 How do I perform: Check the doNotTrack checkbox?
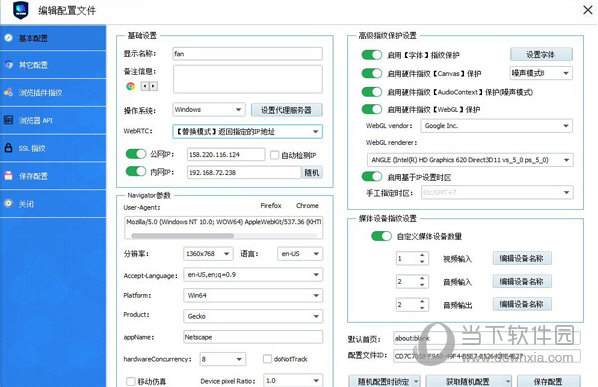click(x=267, y=359)
